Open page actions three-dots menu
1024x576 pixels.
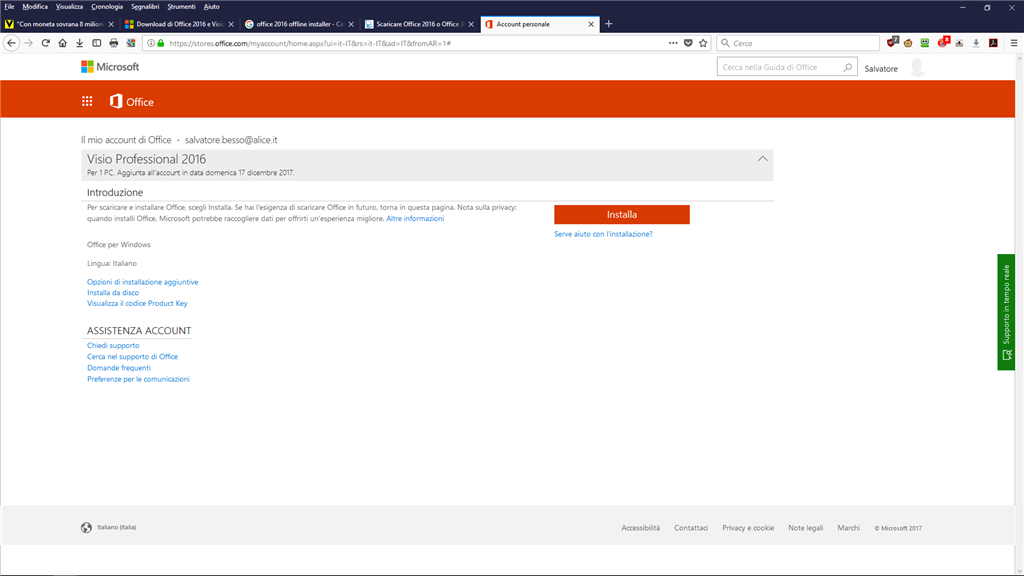(673, 43)
